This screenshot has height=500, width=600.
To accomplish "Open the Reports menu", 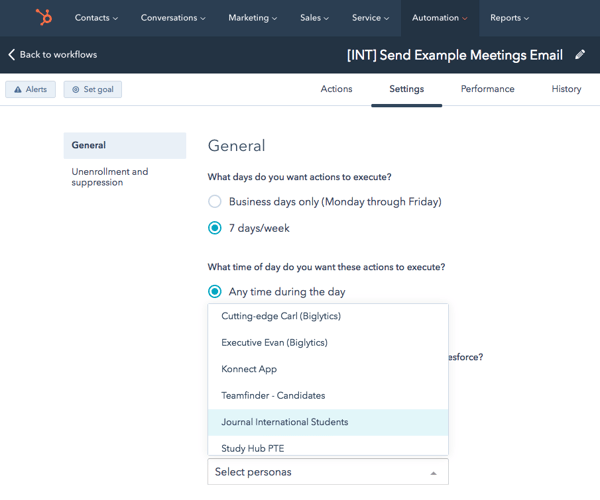I will point(510,18).
